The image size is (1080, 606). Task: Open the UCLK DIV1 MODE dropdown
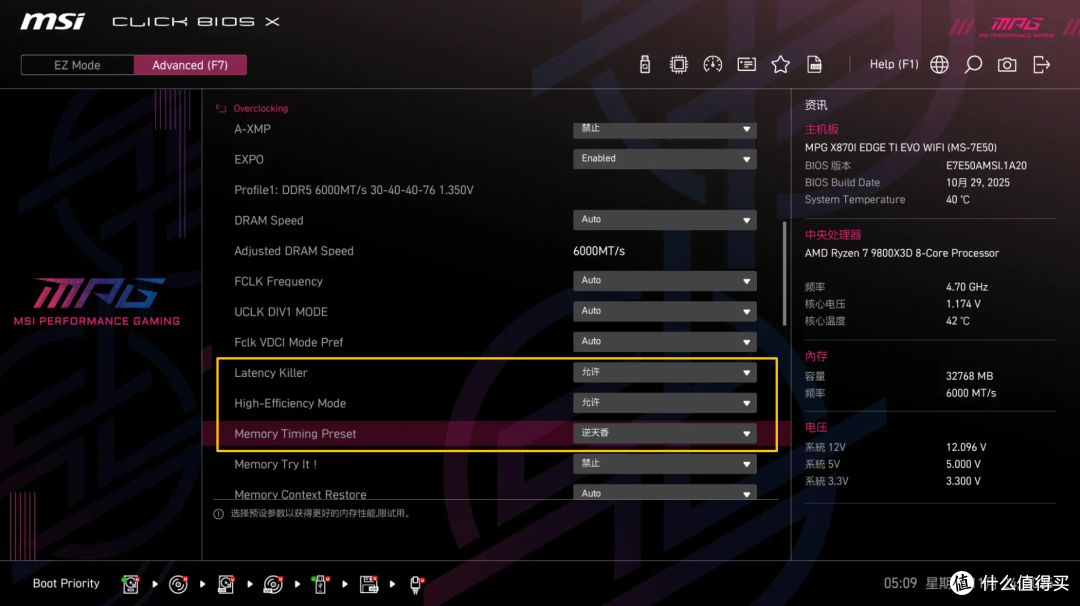point(665,311)
